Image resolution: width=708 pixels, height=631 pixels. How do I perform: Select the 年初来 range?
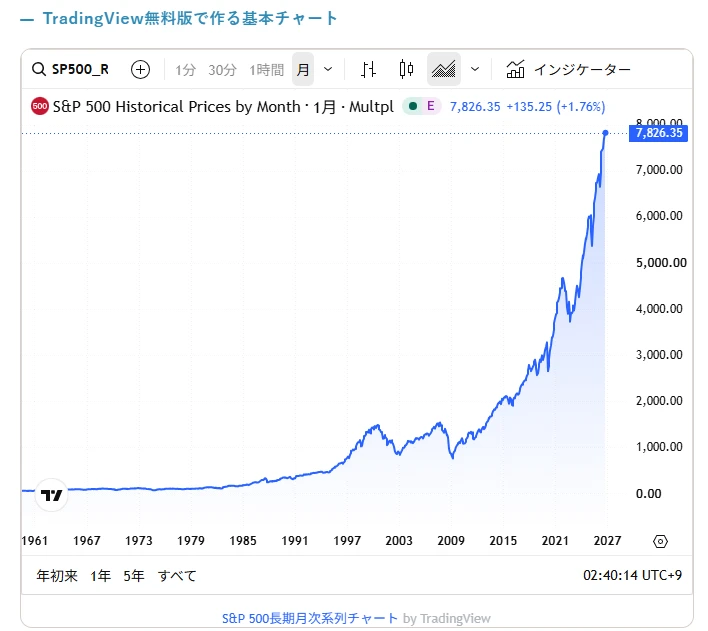[x=57, y=576]
